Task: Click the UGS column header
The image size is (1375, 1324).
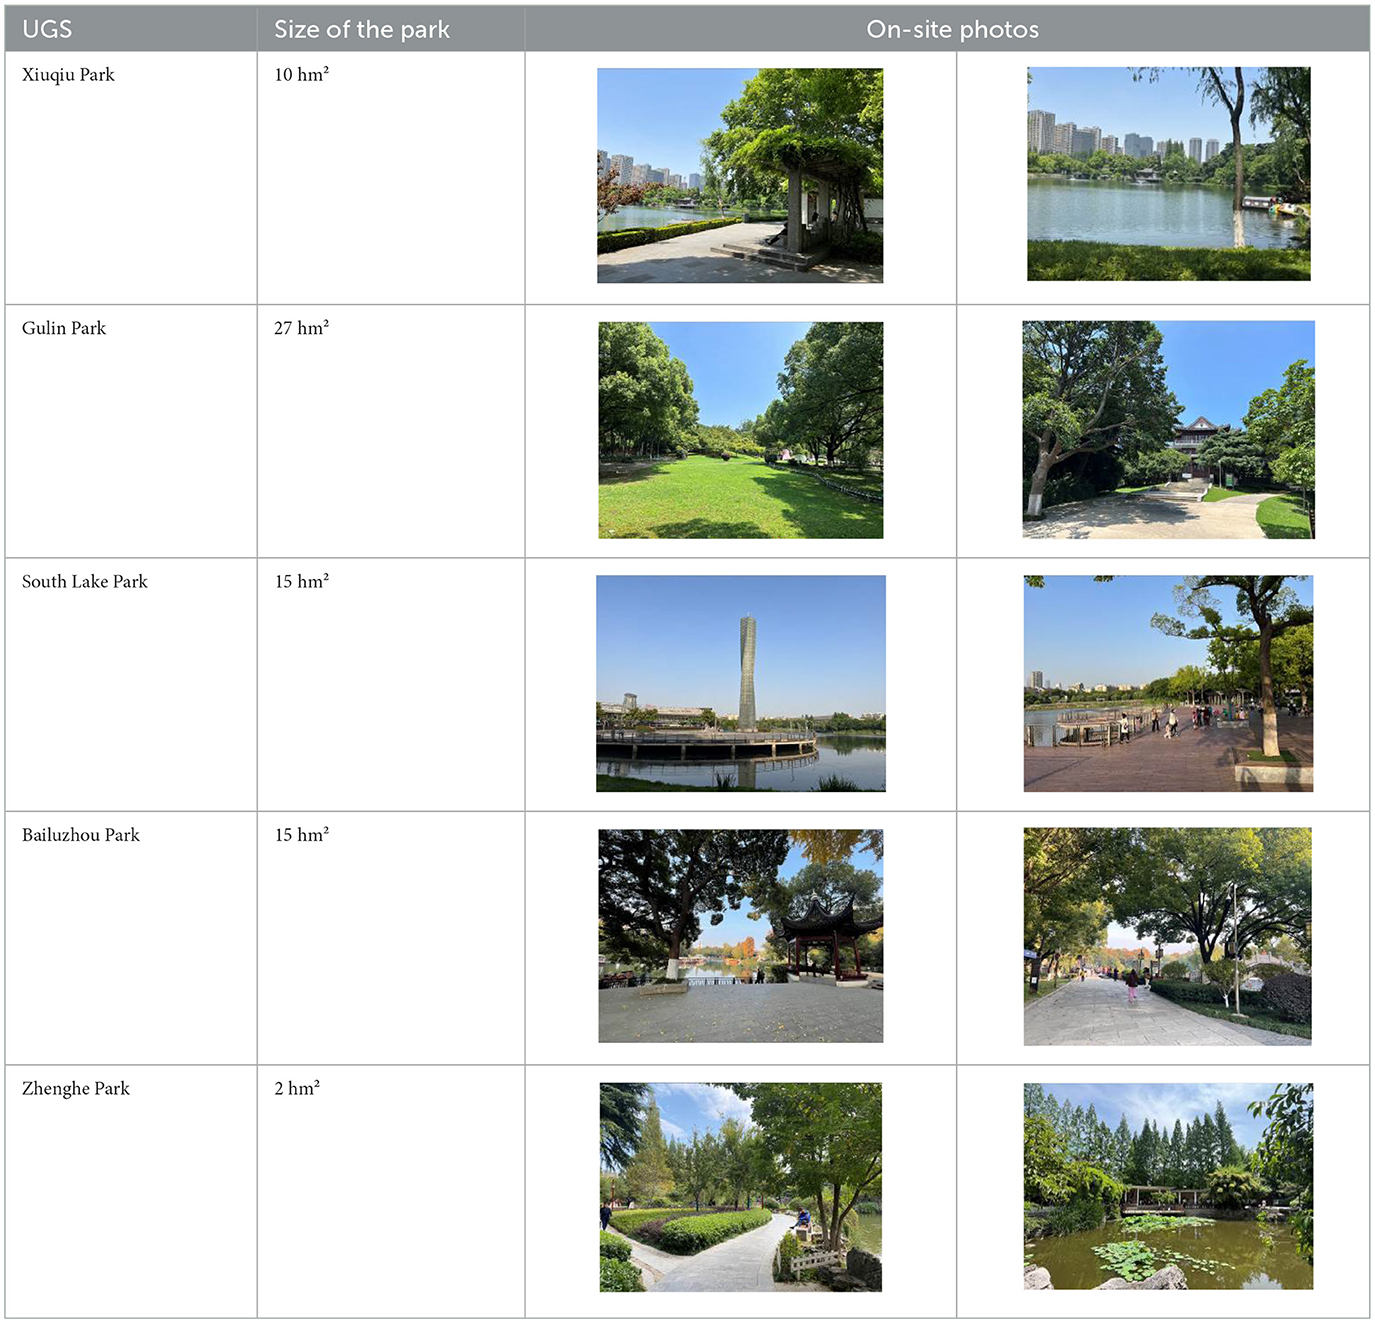Action: pos(47,29)
